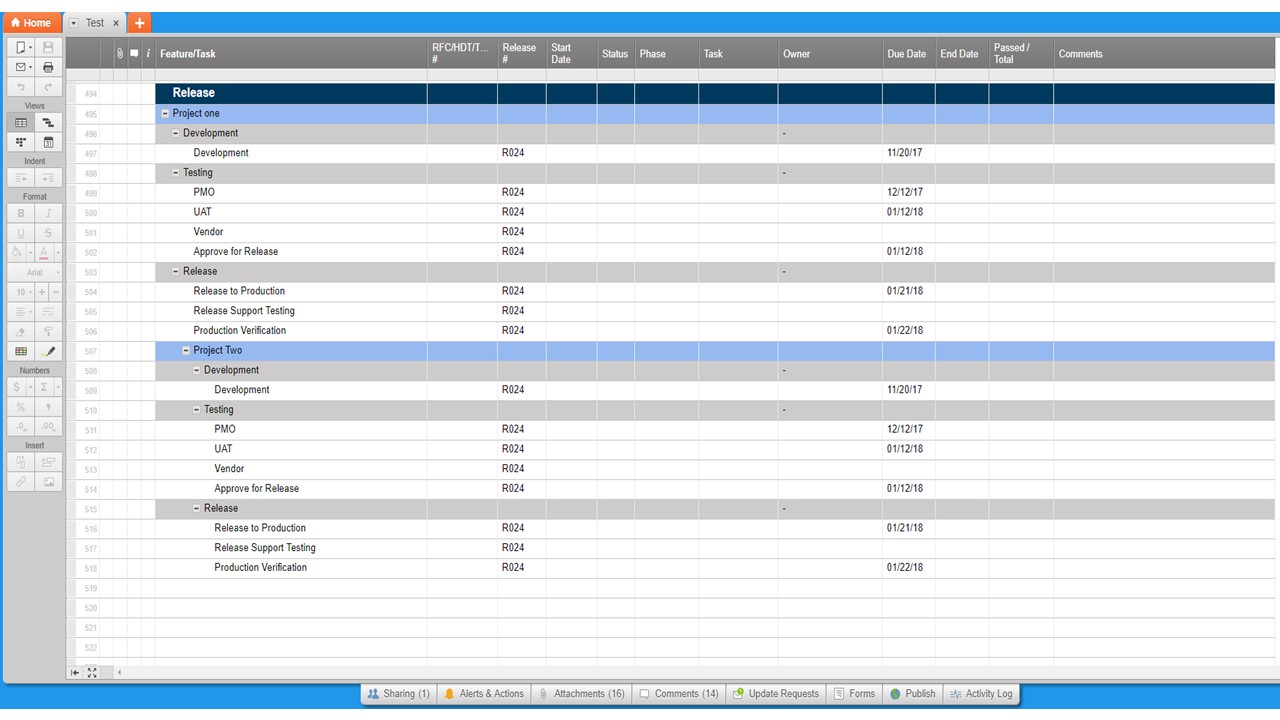Switch to Card View icon
1280x720 pixels.
pos(21,142)
